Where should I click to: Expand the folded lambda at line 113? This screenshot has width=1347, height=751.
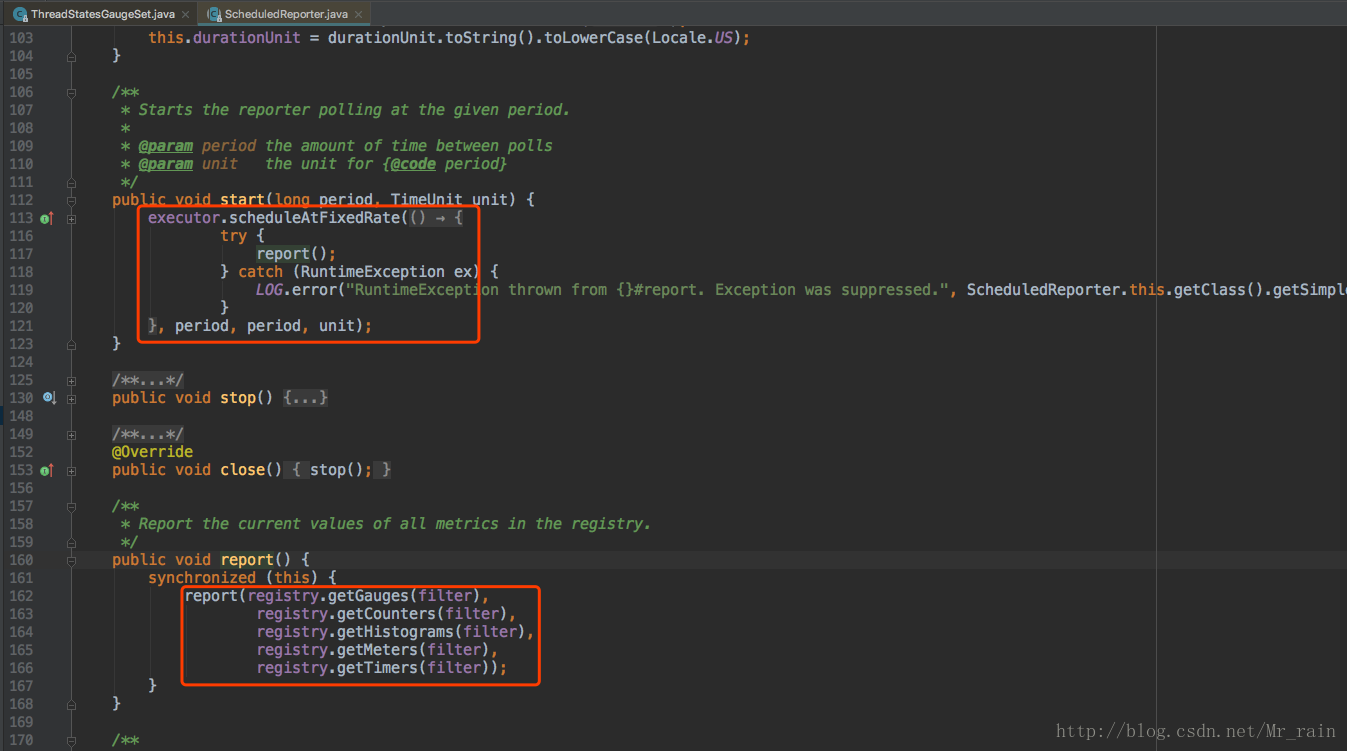tap(71, 218)
